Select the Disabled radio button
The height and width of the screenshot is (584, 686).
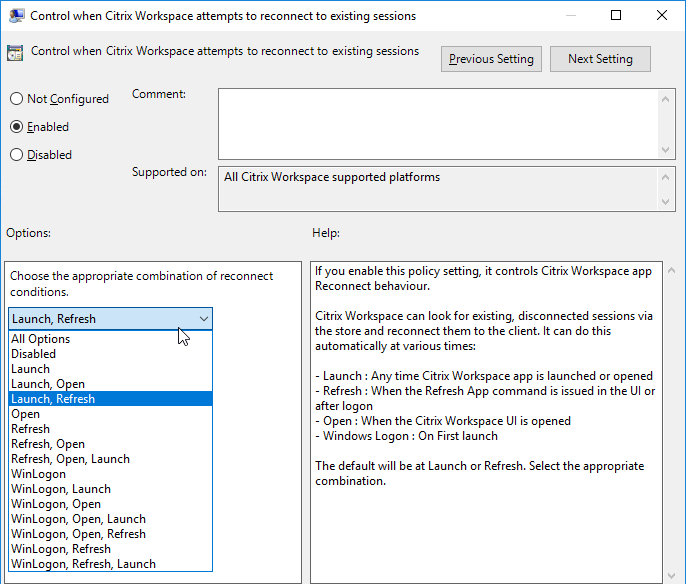(16, 155)
